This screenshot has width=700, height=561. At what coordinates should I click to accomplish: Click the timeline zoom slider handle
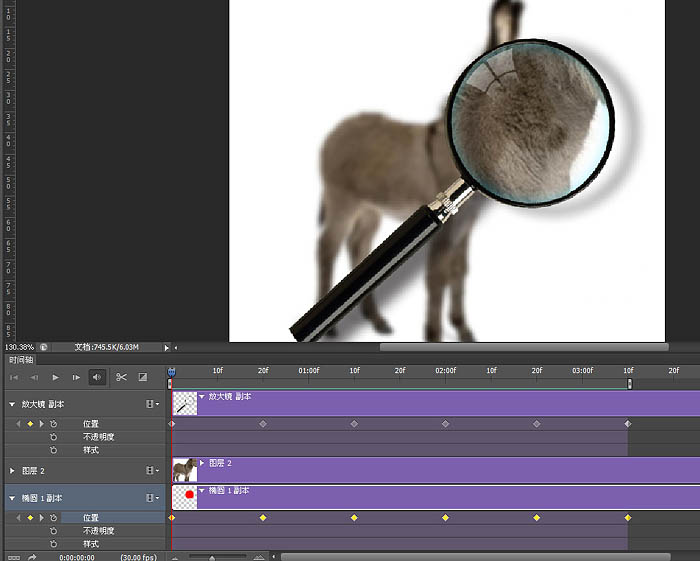211,556
